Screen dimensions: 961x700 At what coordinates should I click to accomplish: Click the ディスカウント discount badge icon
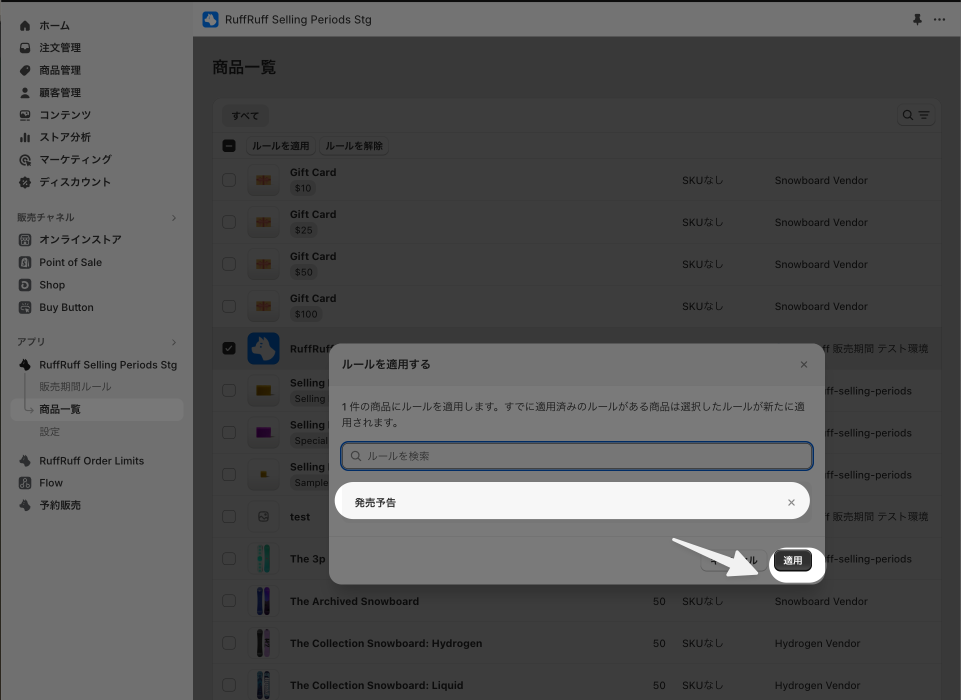coord(25,182)
